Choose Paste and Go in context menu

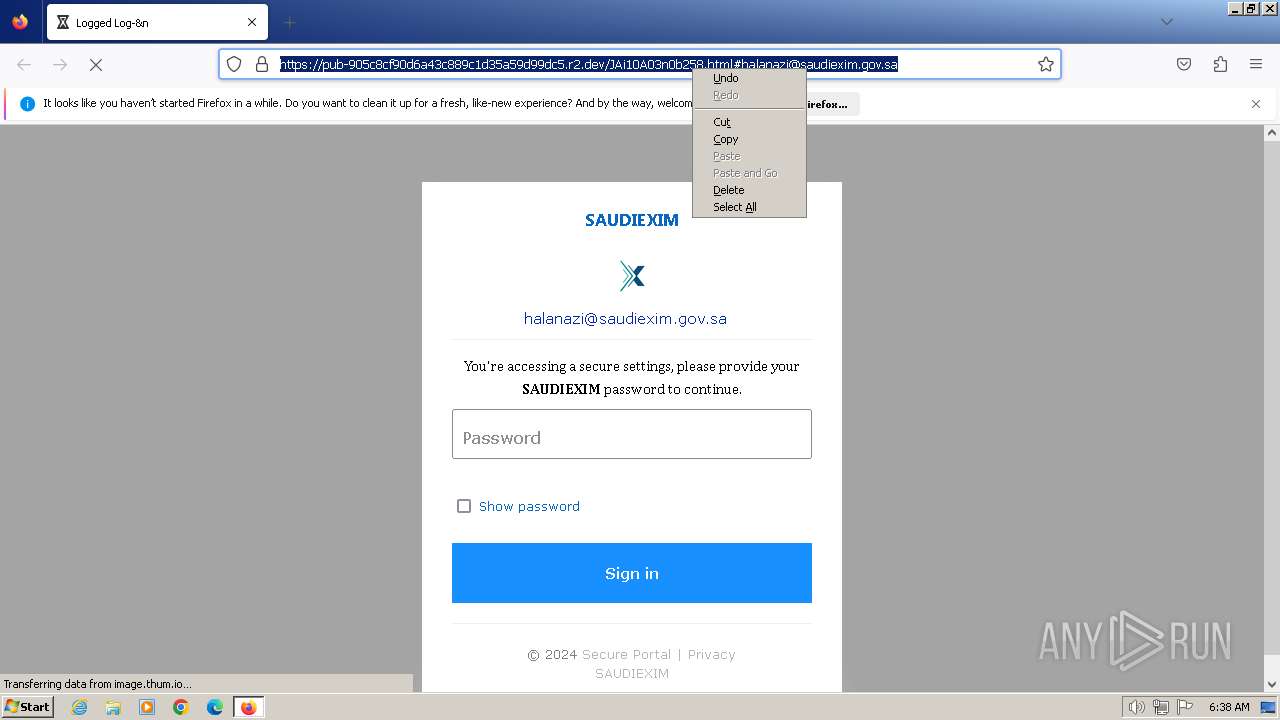[749, 173]
